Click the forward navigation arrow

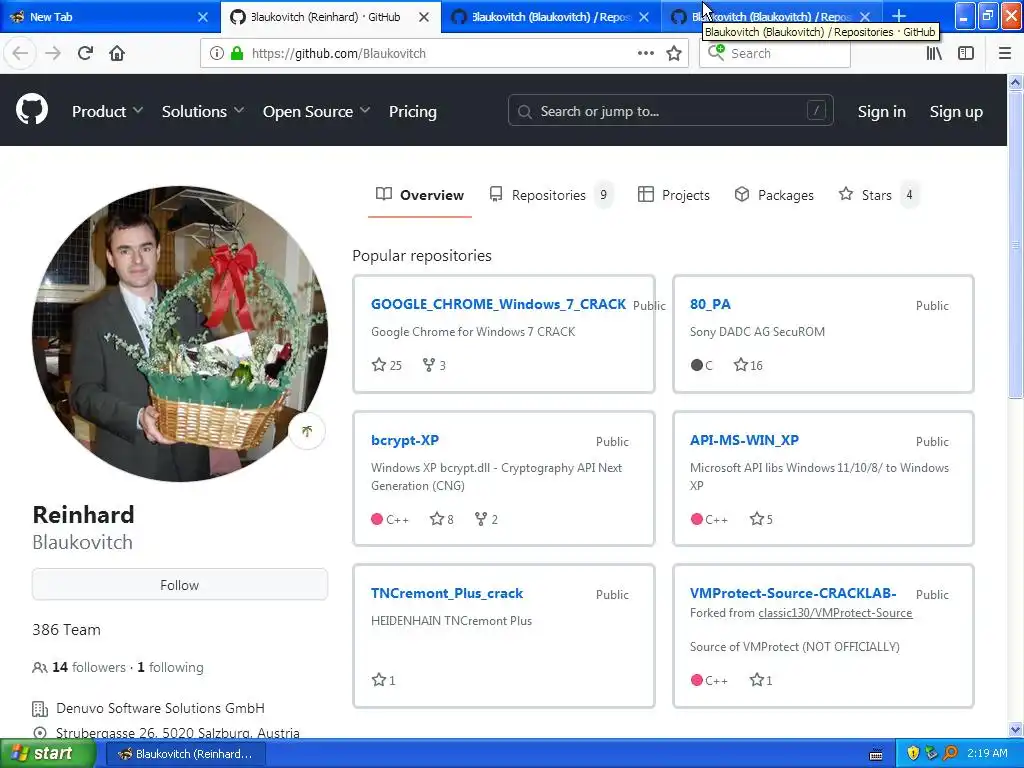[x=53, y=53]
